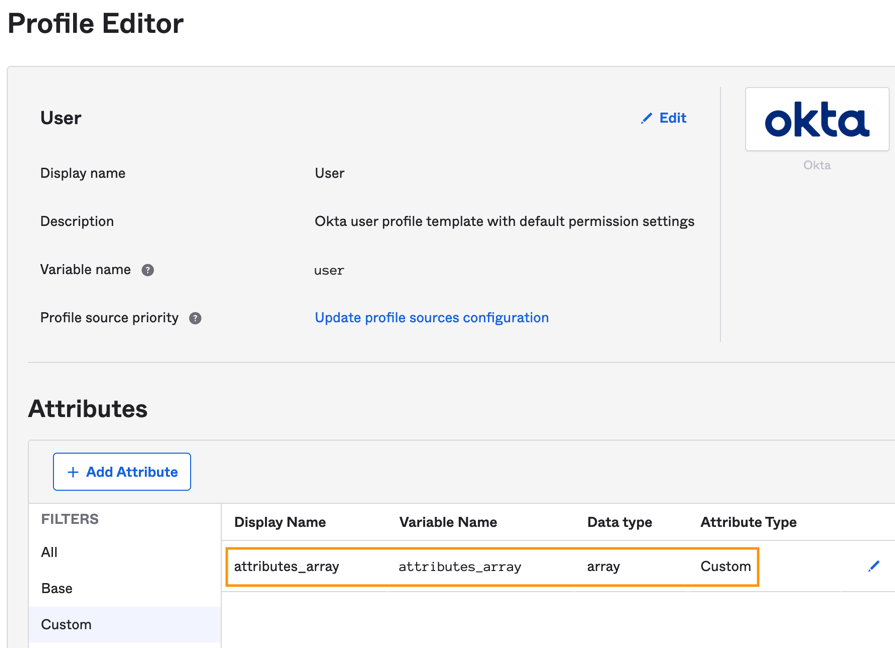895x648 pixels.
Task: Click the Profile source priority help icon
Action: (x=195, y=318)
